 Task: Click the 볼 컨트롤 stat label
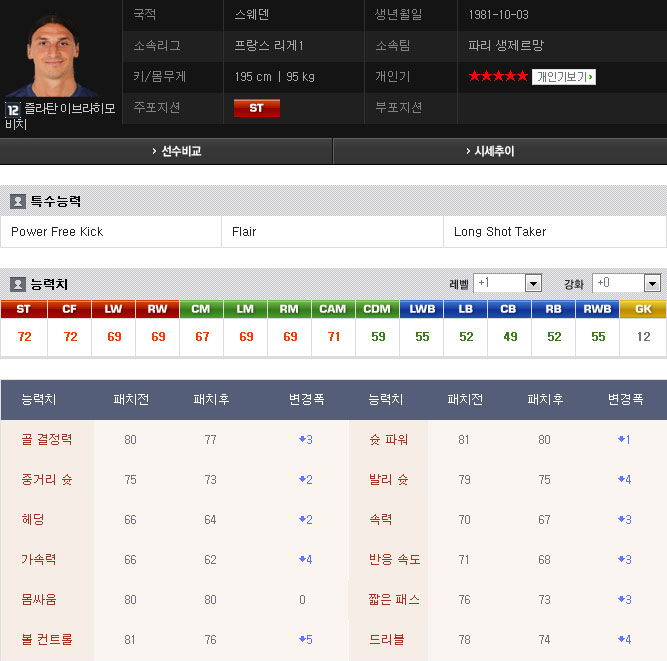47,639
